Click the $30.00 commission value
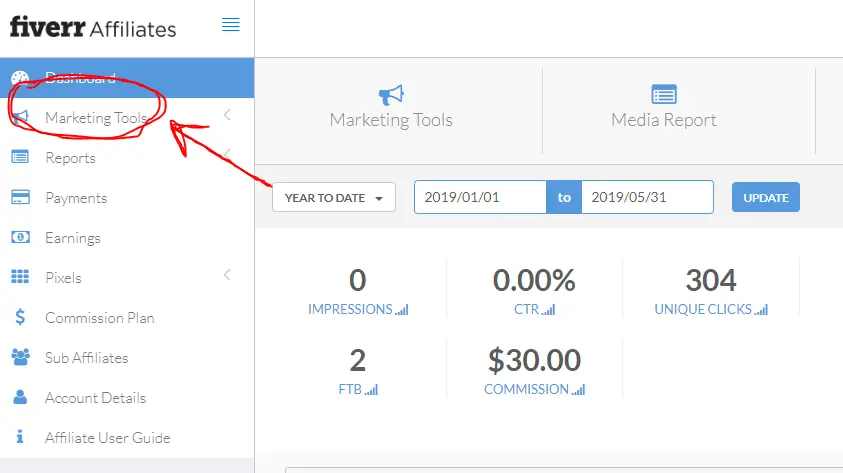This screenshot has height=473, width=843. point(534,360)
